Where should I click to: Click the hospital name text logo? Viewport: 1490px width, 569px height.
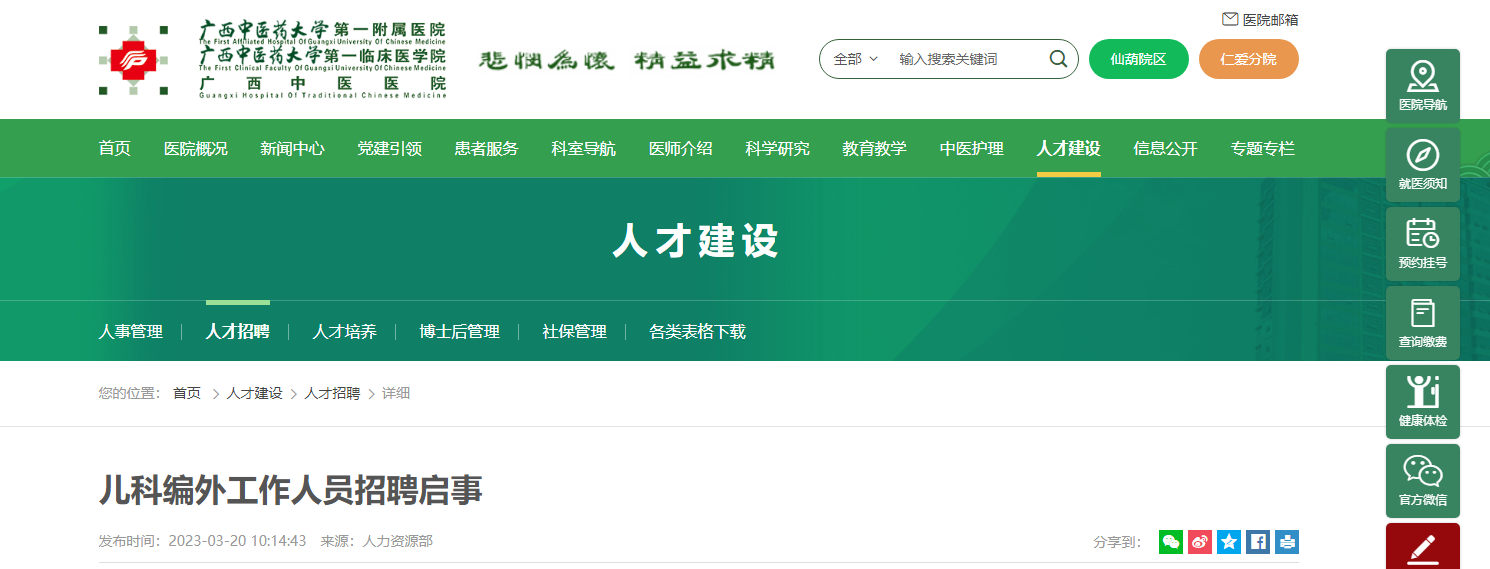(x=322, y=60)
